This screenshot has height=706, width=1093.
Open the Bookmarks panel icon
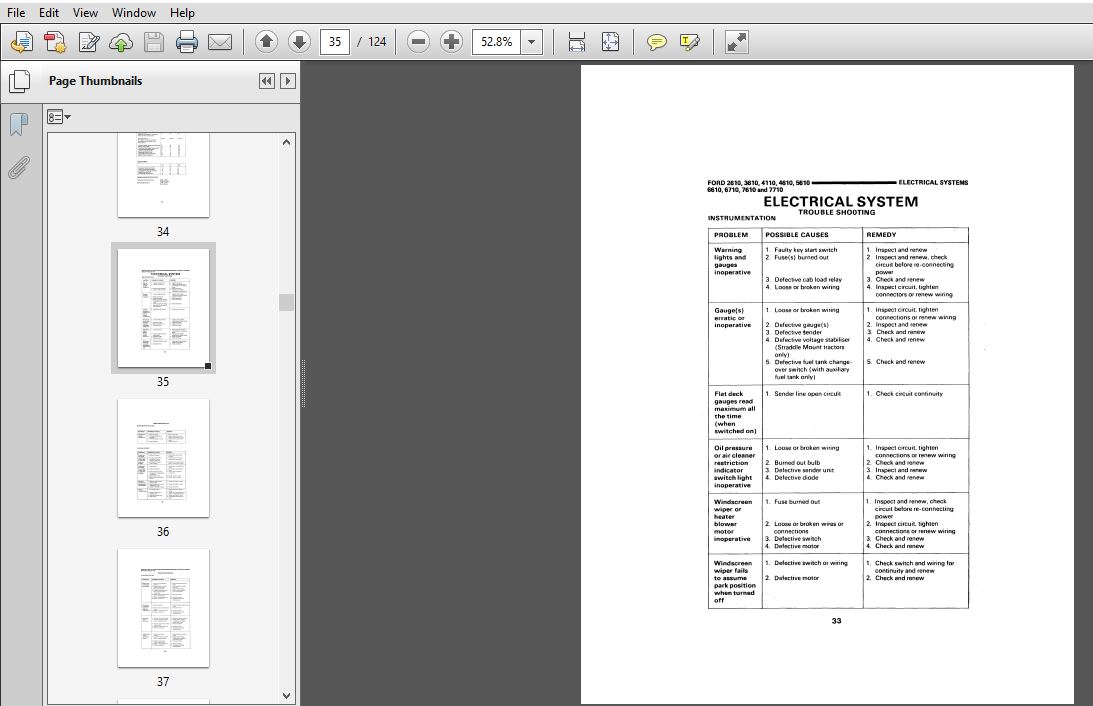(x=19, y=125)
